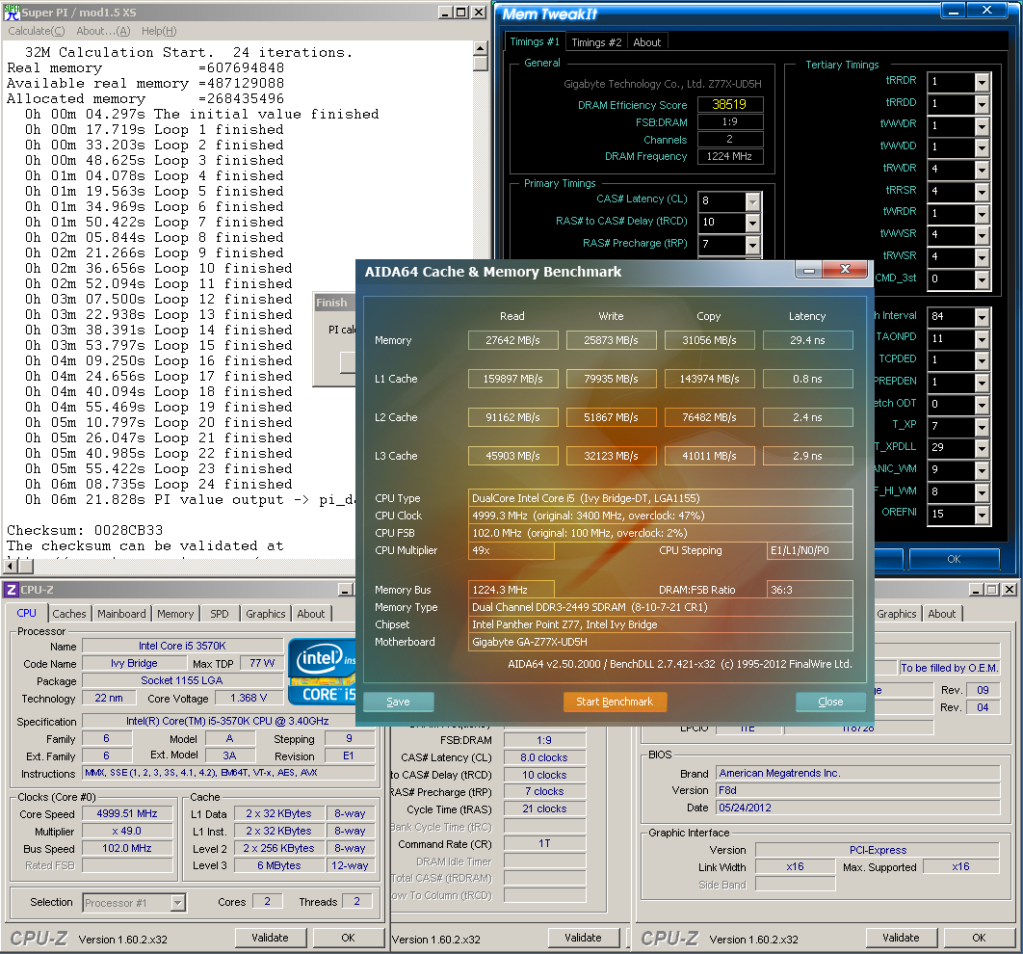Open the Caches tab in CPU-Z
The width and height of the screenshot is (1023, 954).
pos(69,614)
